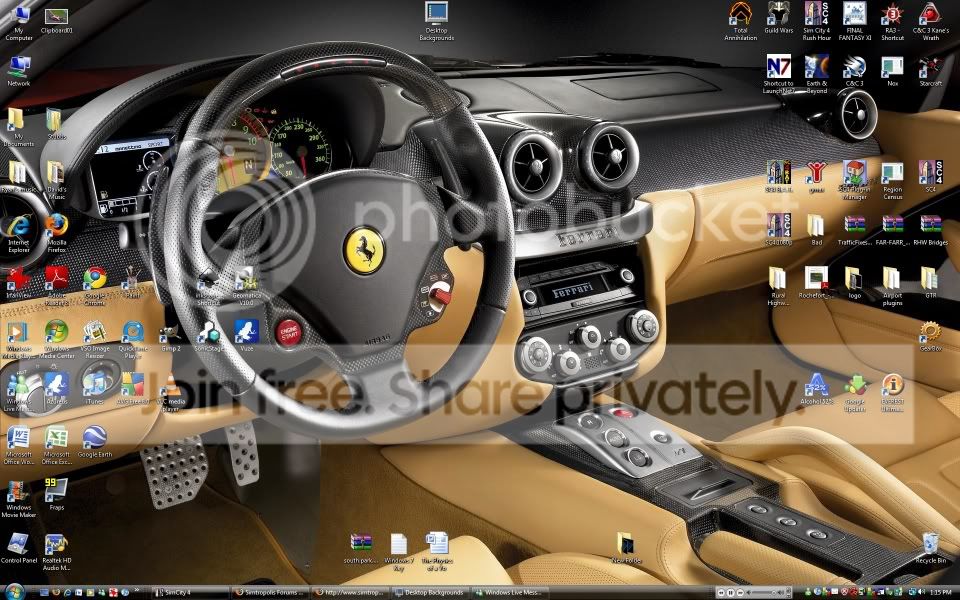
Task: Open the Recycle Bin
Action: pos(931,548)
